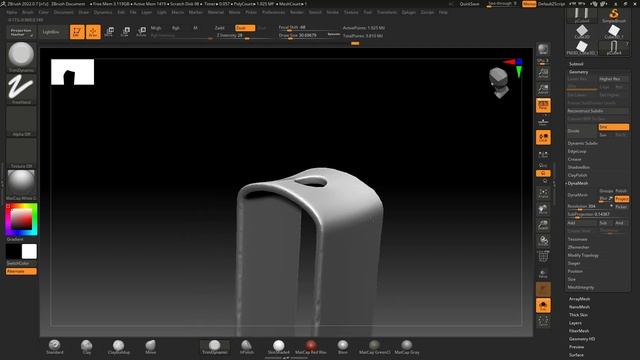Open the Material menu
Image resolution: width=640 pixels, height=360 pixels.
tap(216, 12)
